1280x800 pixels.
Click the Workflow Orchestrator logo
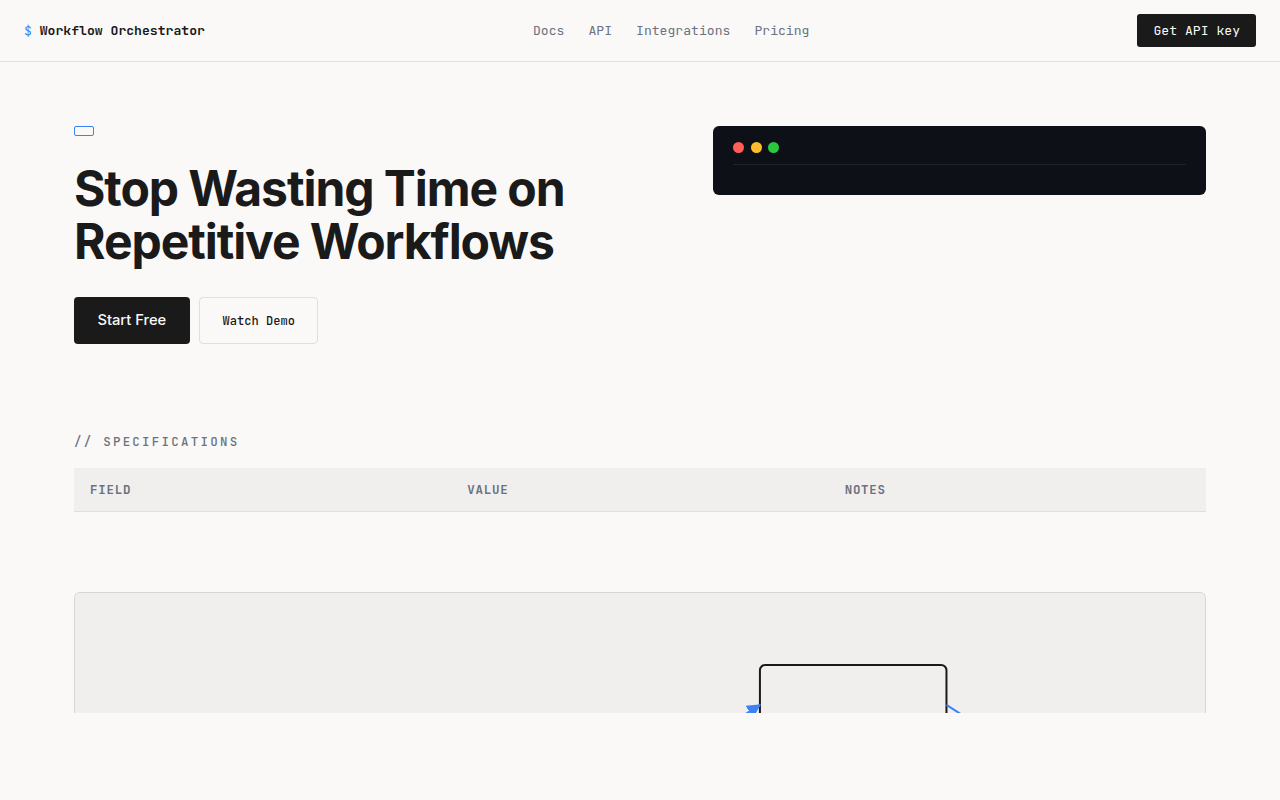(x=114, y=31)
